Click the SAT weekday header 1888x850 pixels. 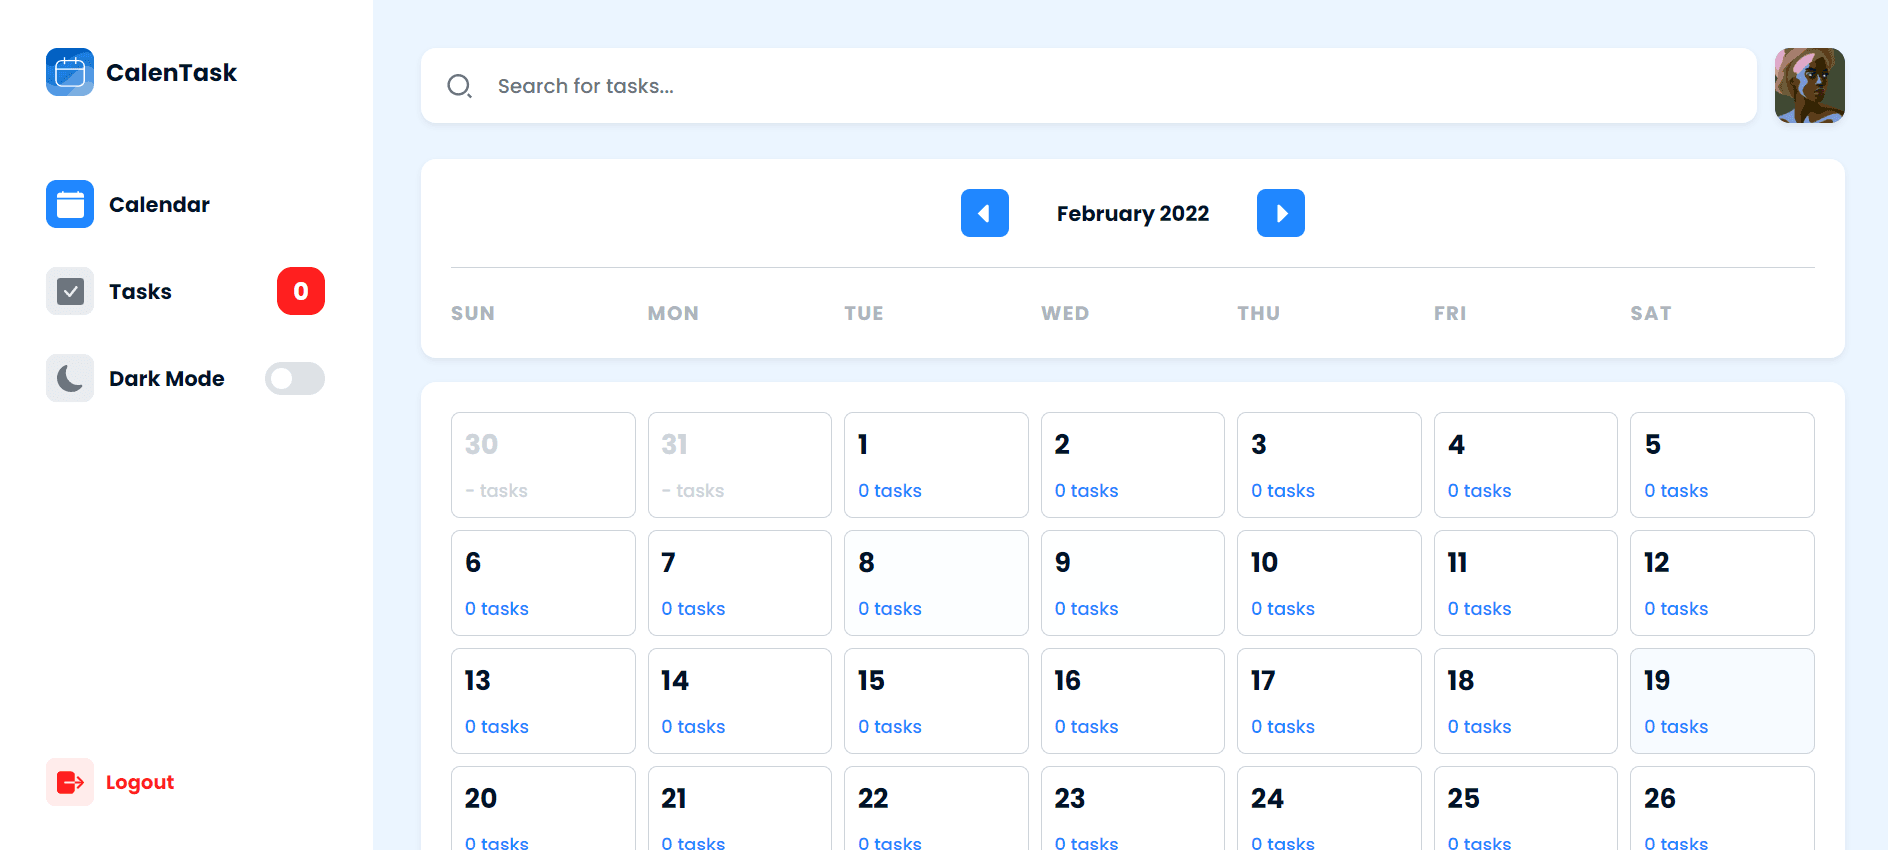tap(1651, 313)
